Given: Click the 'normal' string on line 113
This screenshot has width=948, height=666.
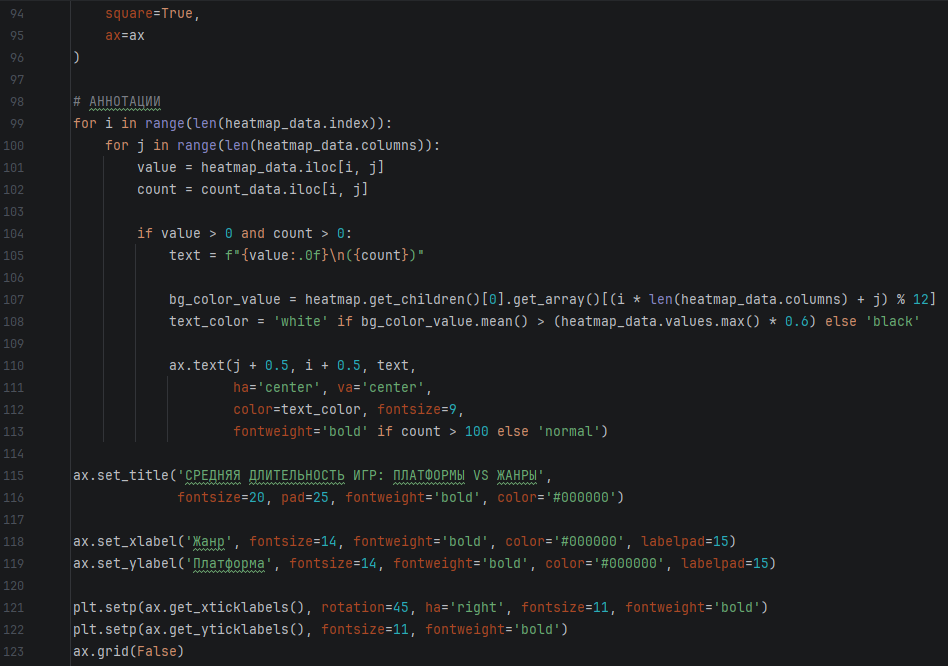Looking at the screenshot, I should [568, 431].
